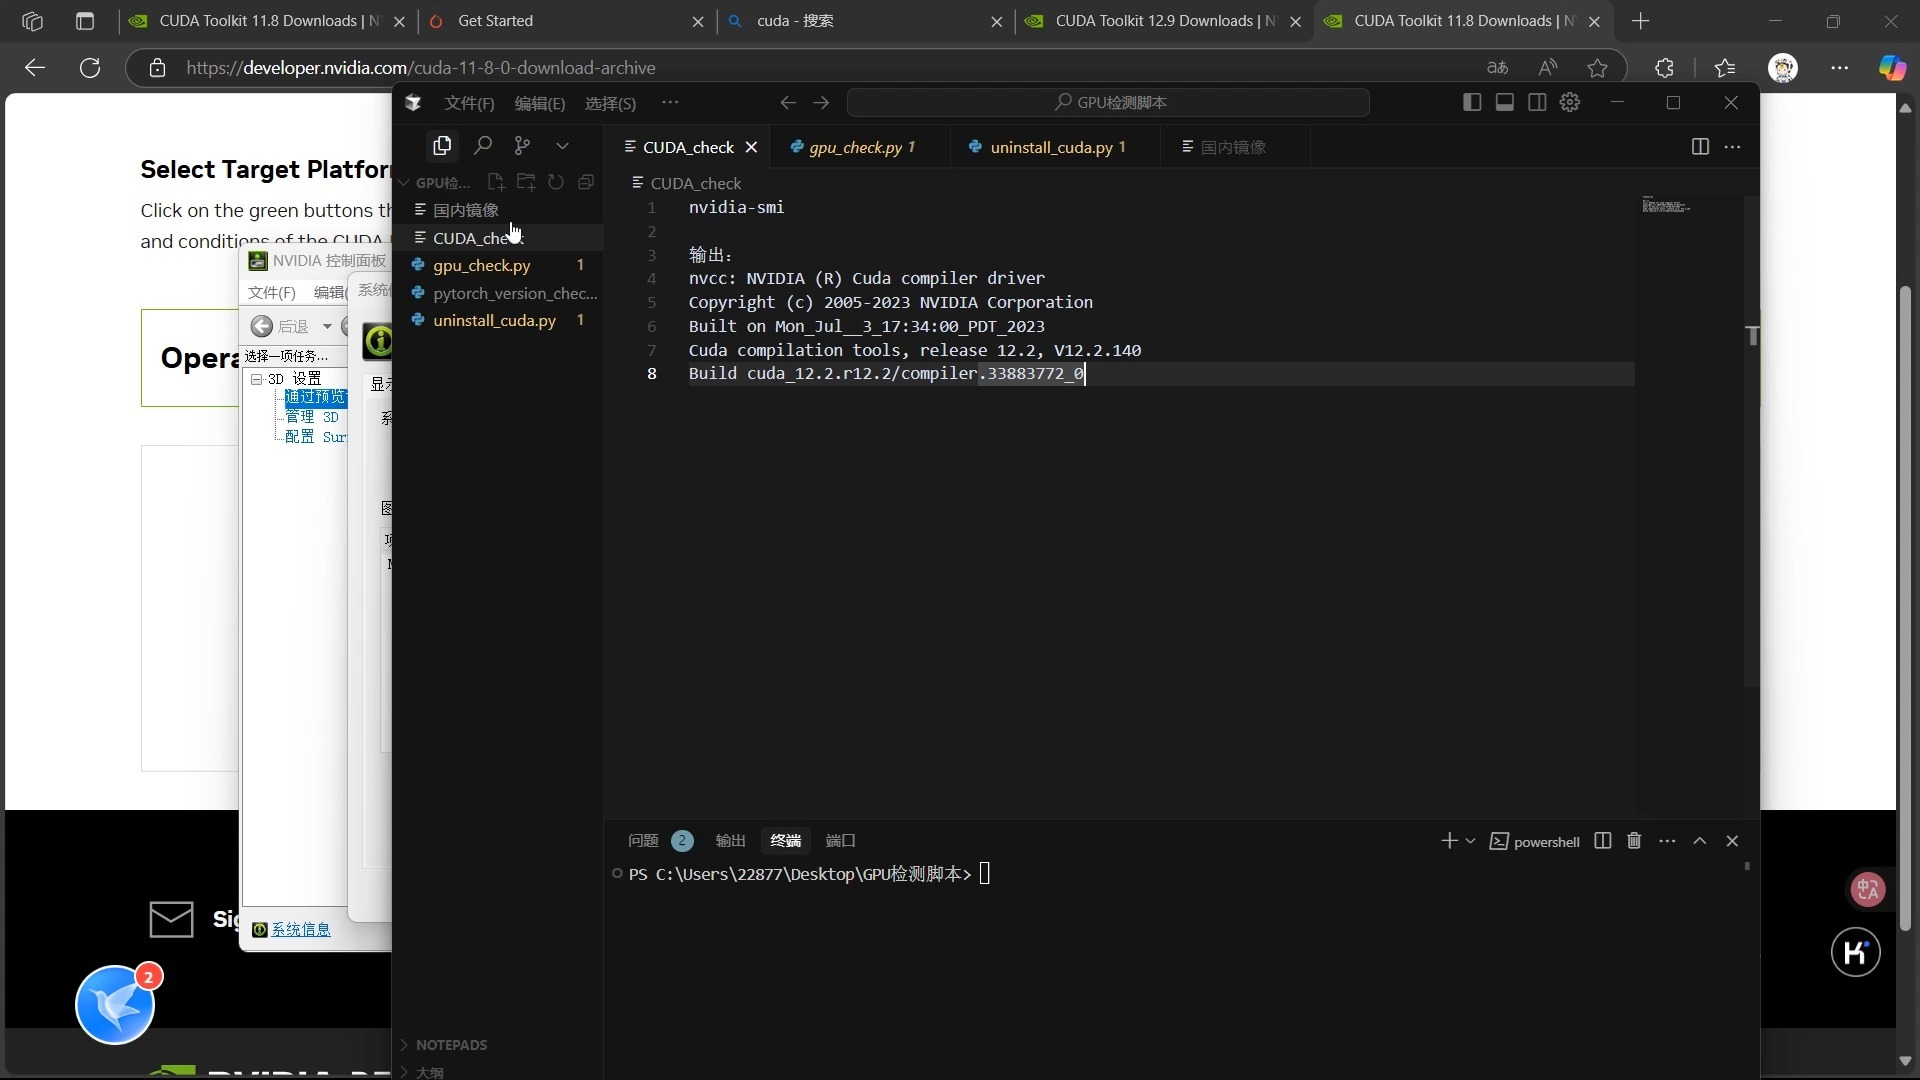Toggle the primary sidebar layout icon
Screen dimensions: 1920x1080
pos(1472,102)
